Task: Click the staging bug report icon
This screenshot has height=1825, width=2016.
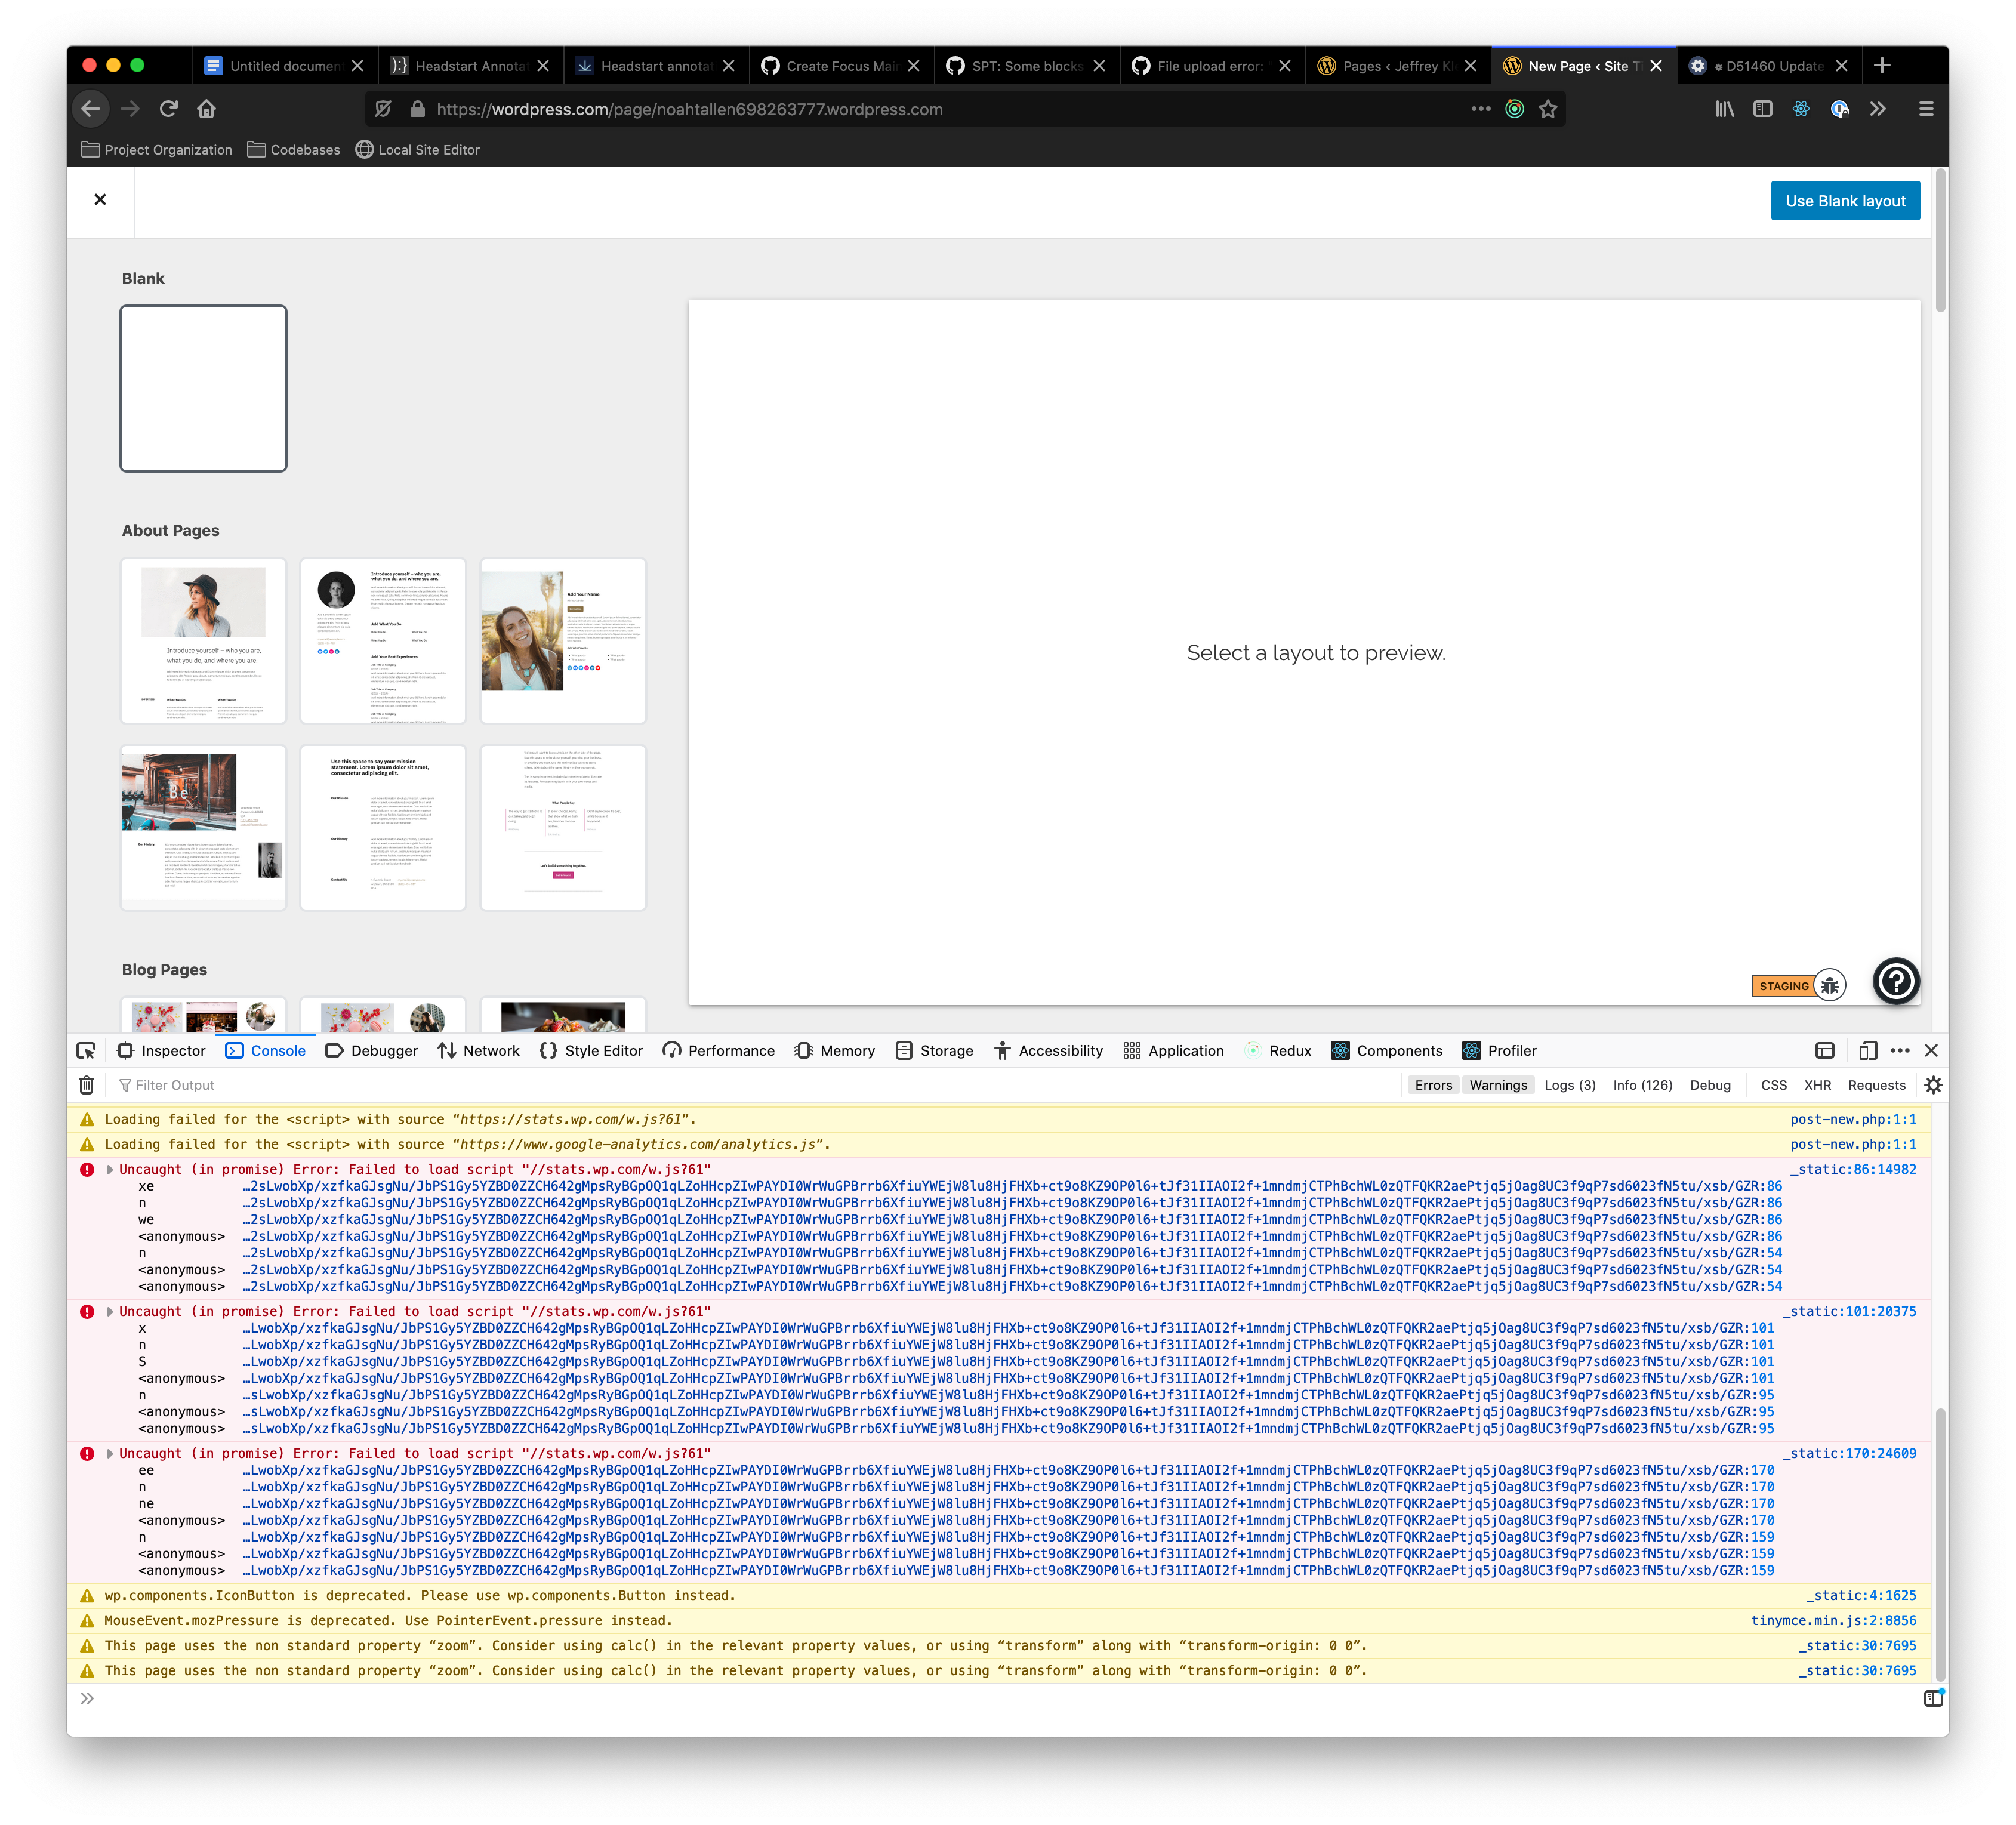Action: click(1829, 986)
